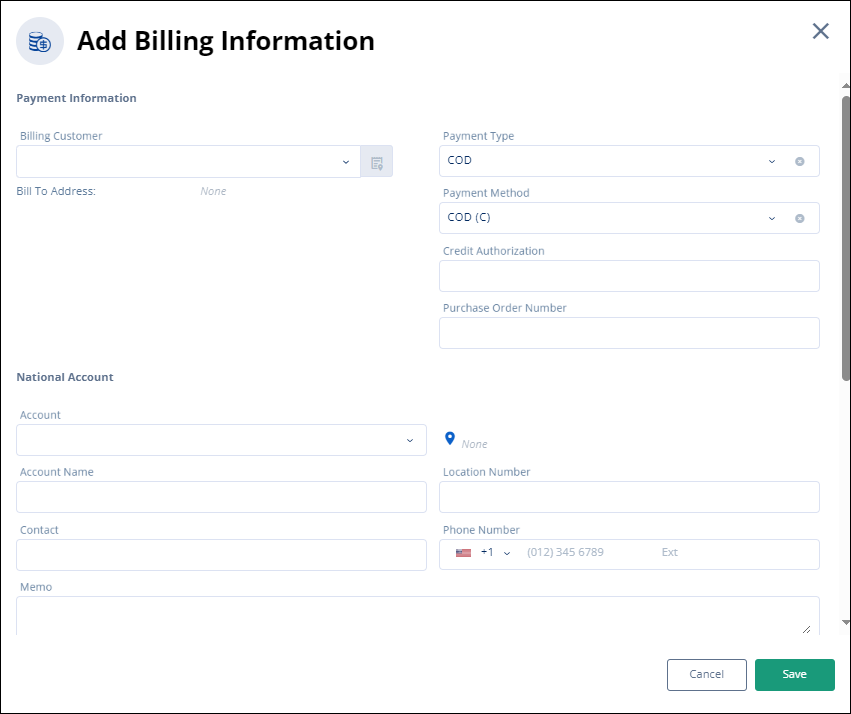This screenshot has height=714, width=851.
Task: Click the US flag country icon
Action: coord(463,553)
